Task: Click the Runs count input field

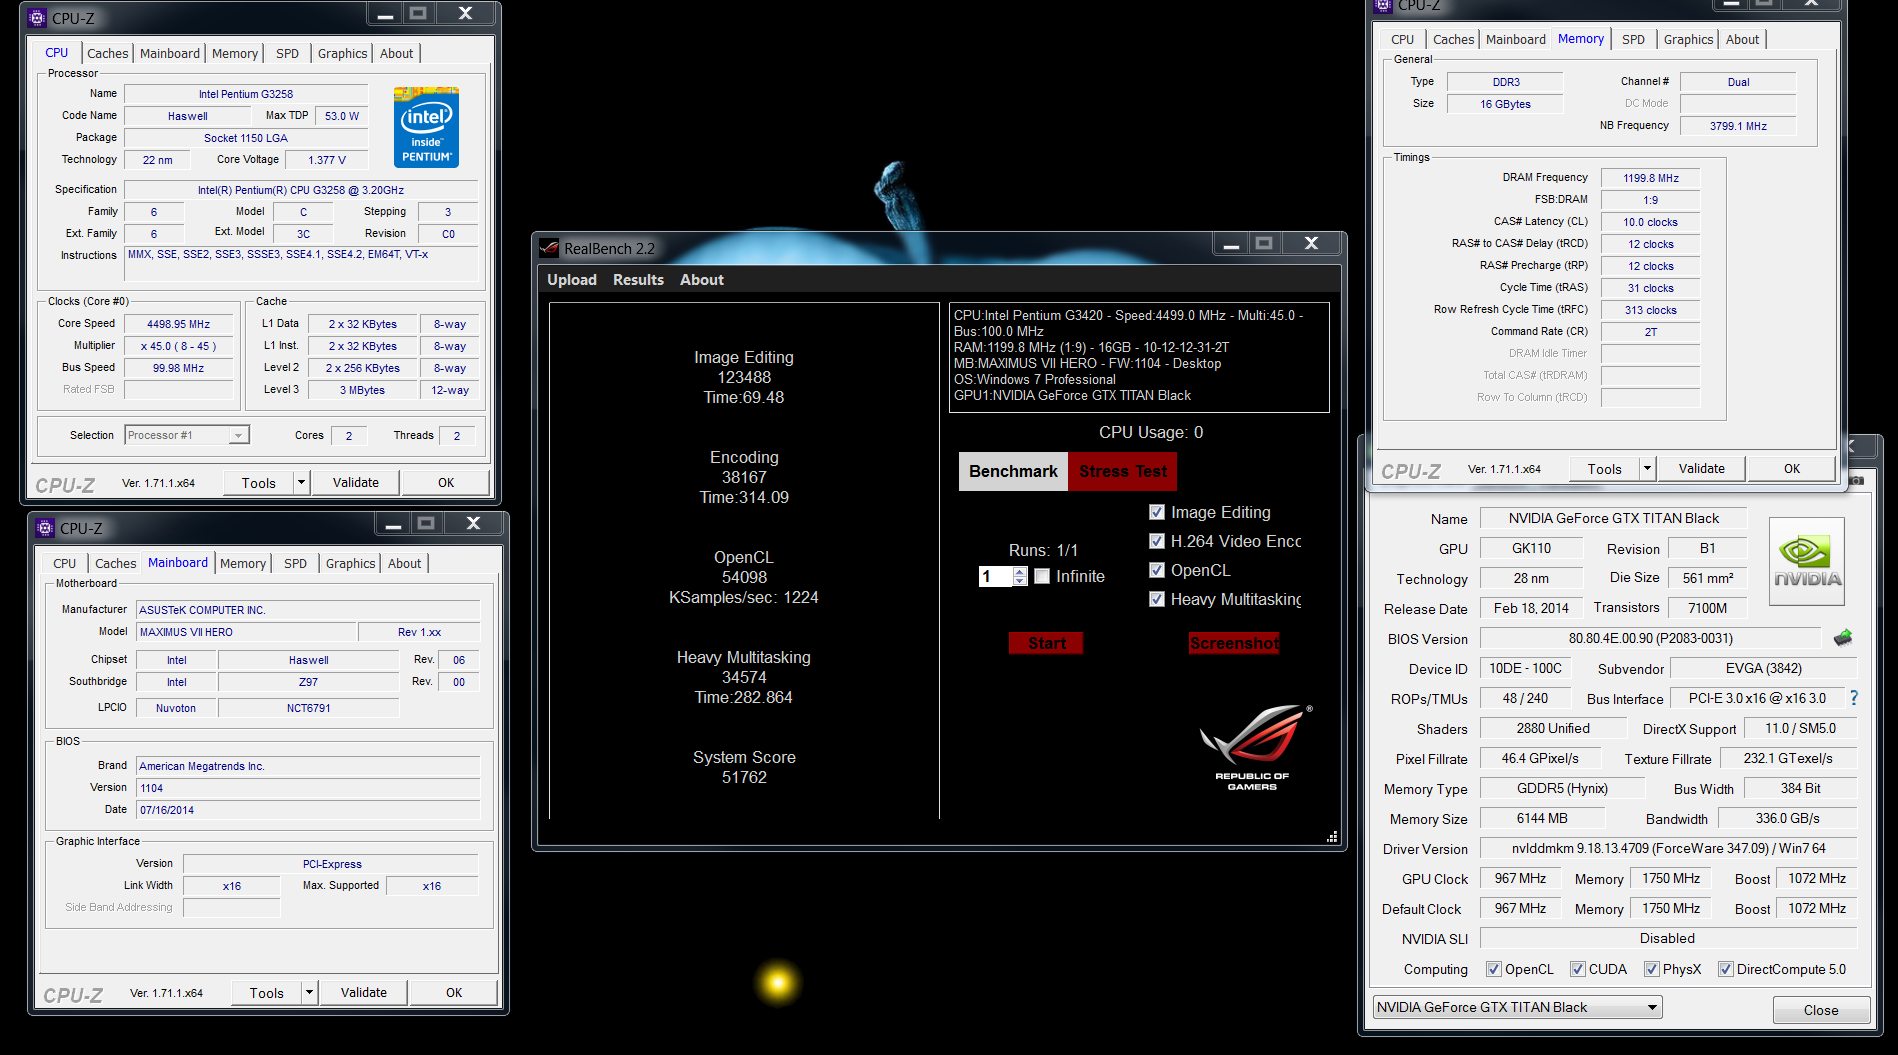Action: (x=996, y=576)
